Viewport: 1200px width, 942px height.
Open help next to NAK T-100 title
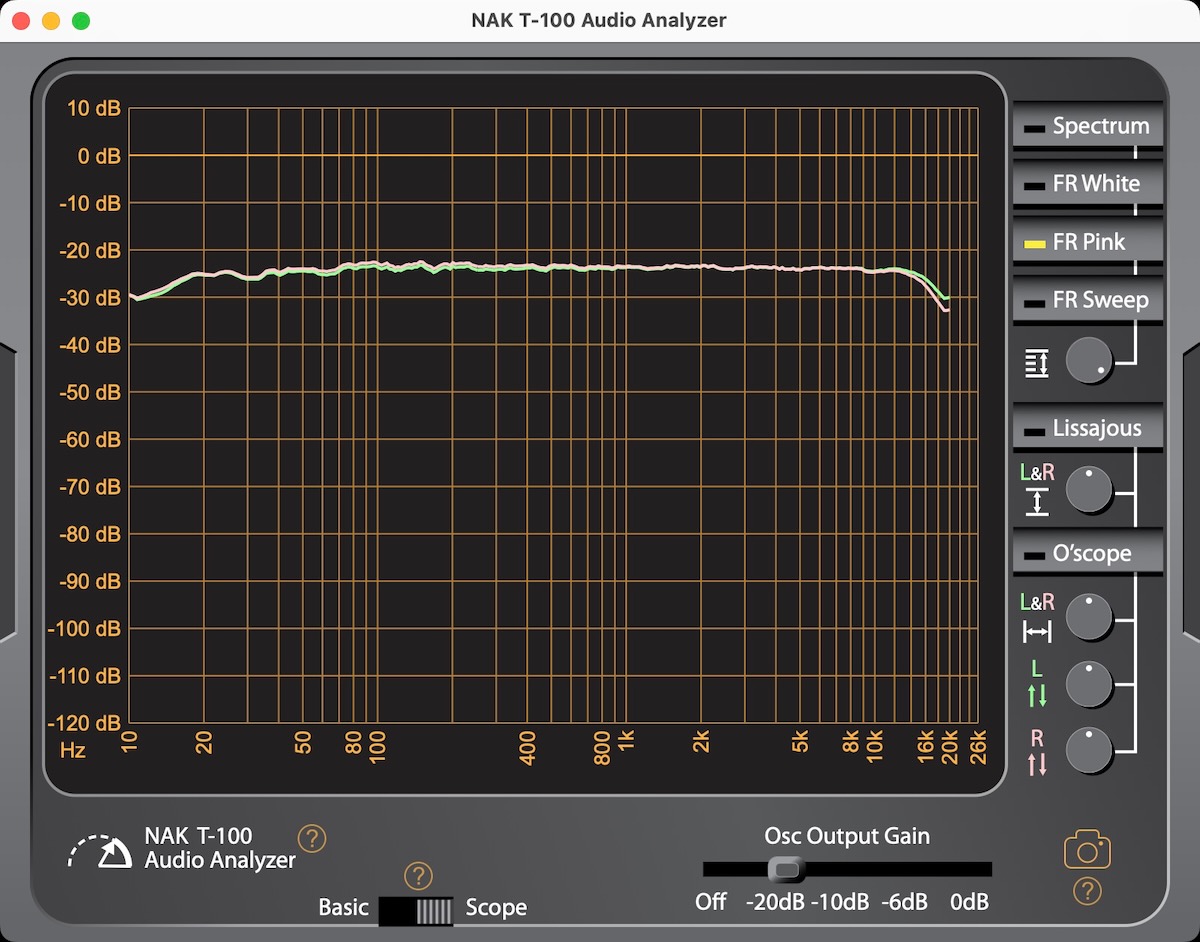click(313, 837)
